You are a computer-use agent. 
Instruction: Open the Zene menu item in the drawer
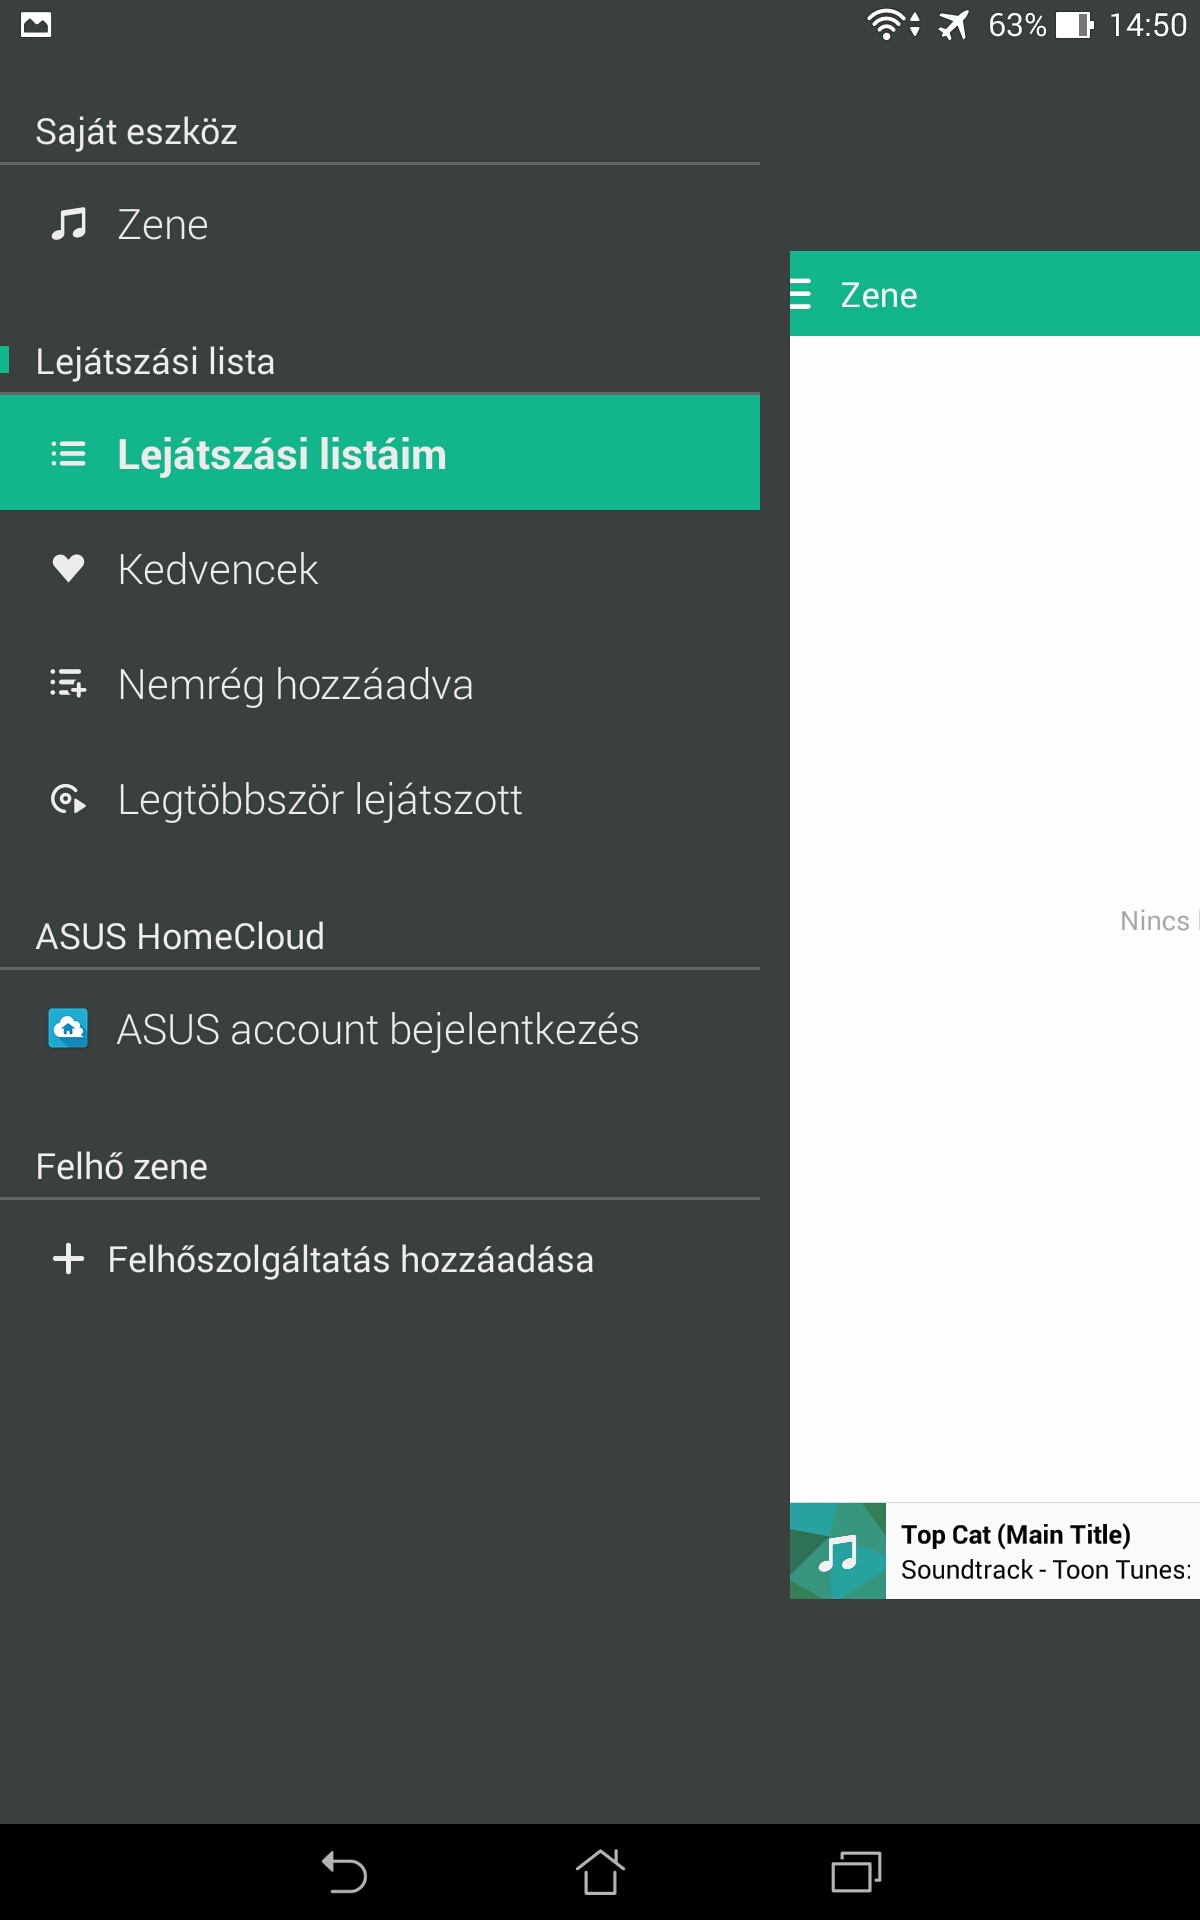tap(380, 224)
